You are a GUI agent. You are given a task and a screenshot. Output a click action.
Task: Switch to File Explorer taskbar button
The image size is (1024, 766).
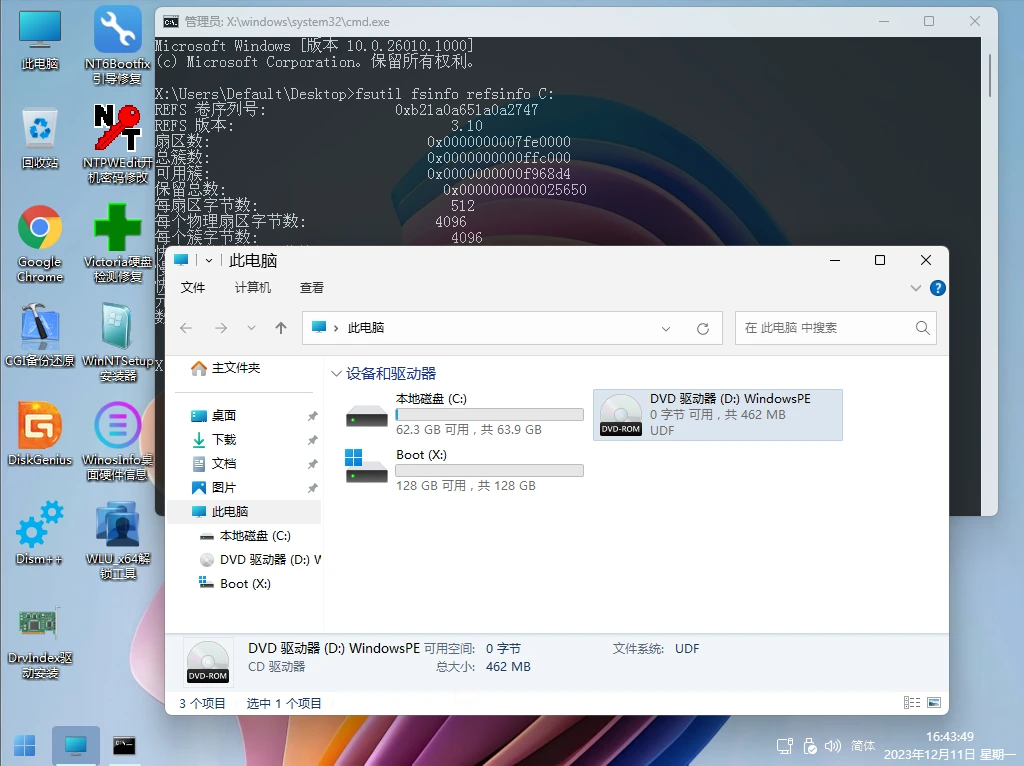point(76,745)
